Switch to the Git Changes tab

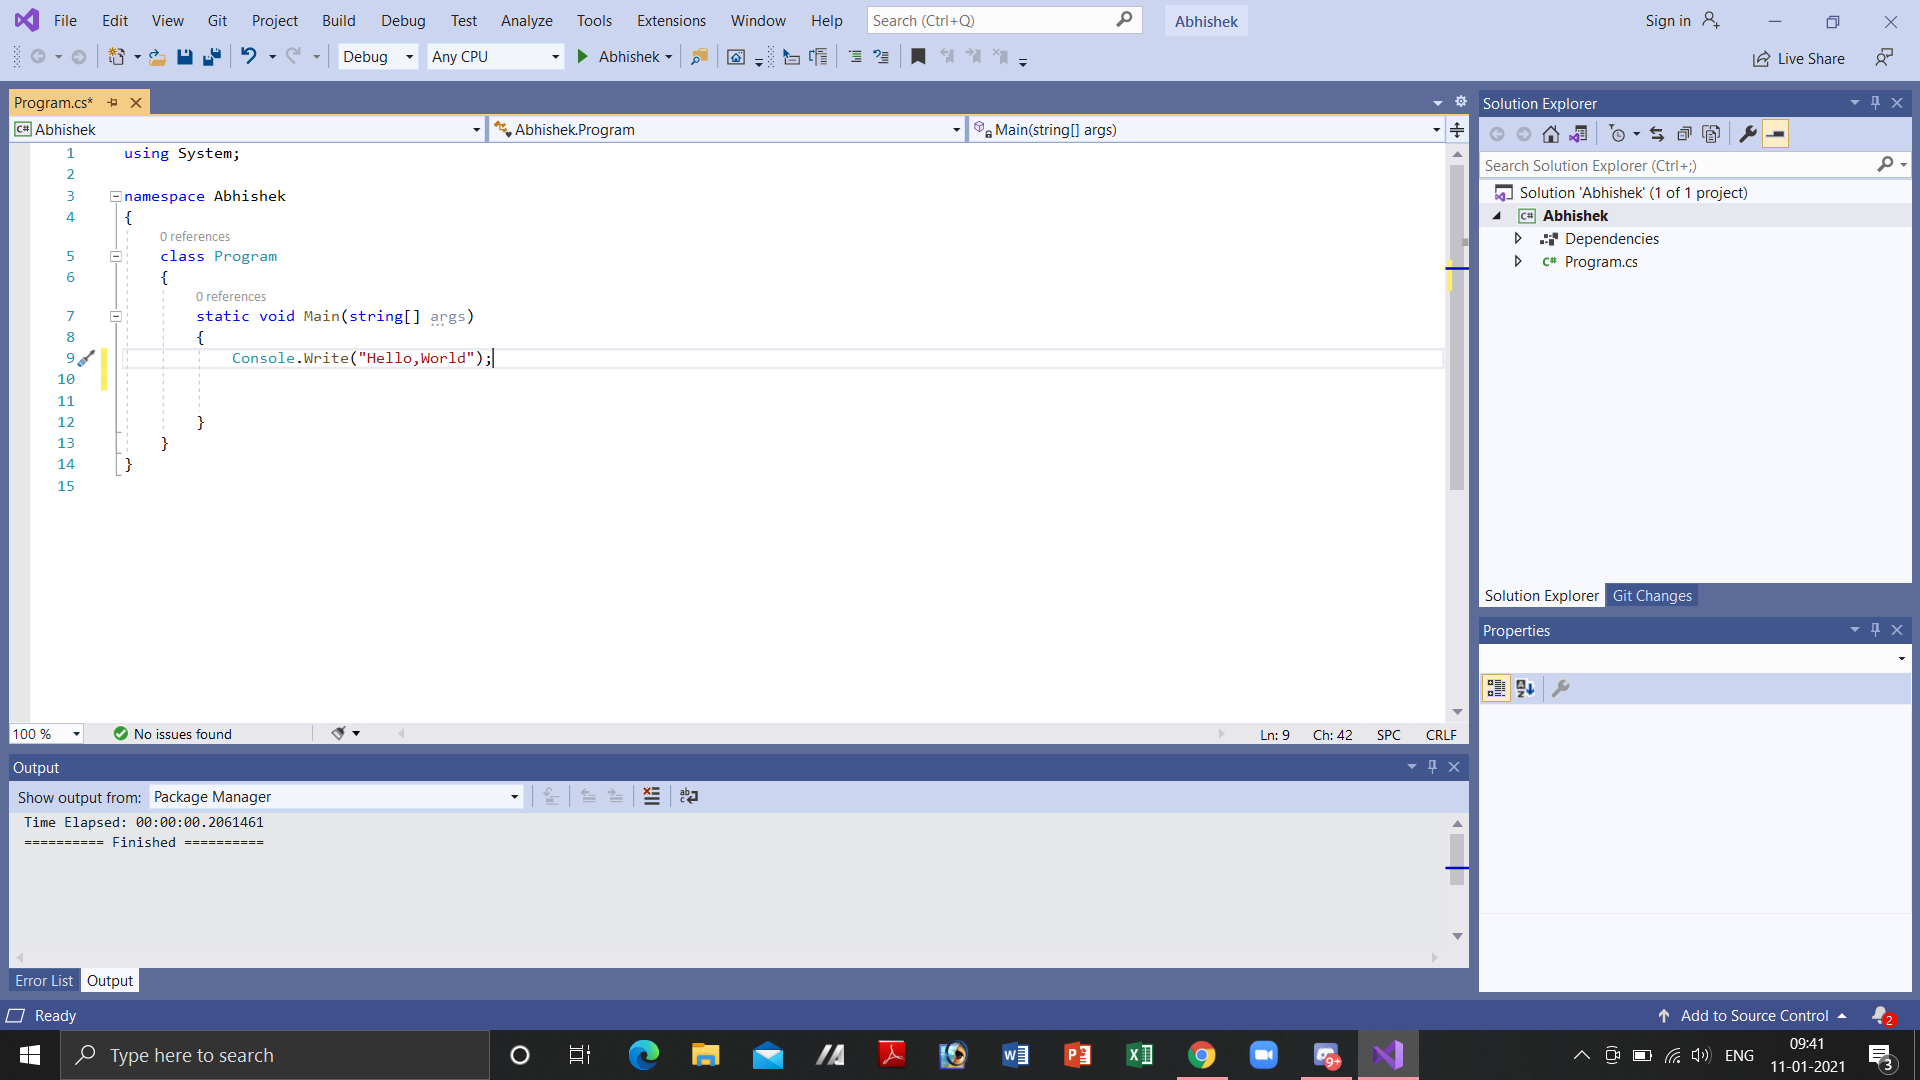click(1652, 595)
